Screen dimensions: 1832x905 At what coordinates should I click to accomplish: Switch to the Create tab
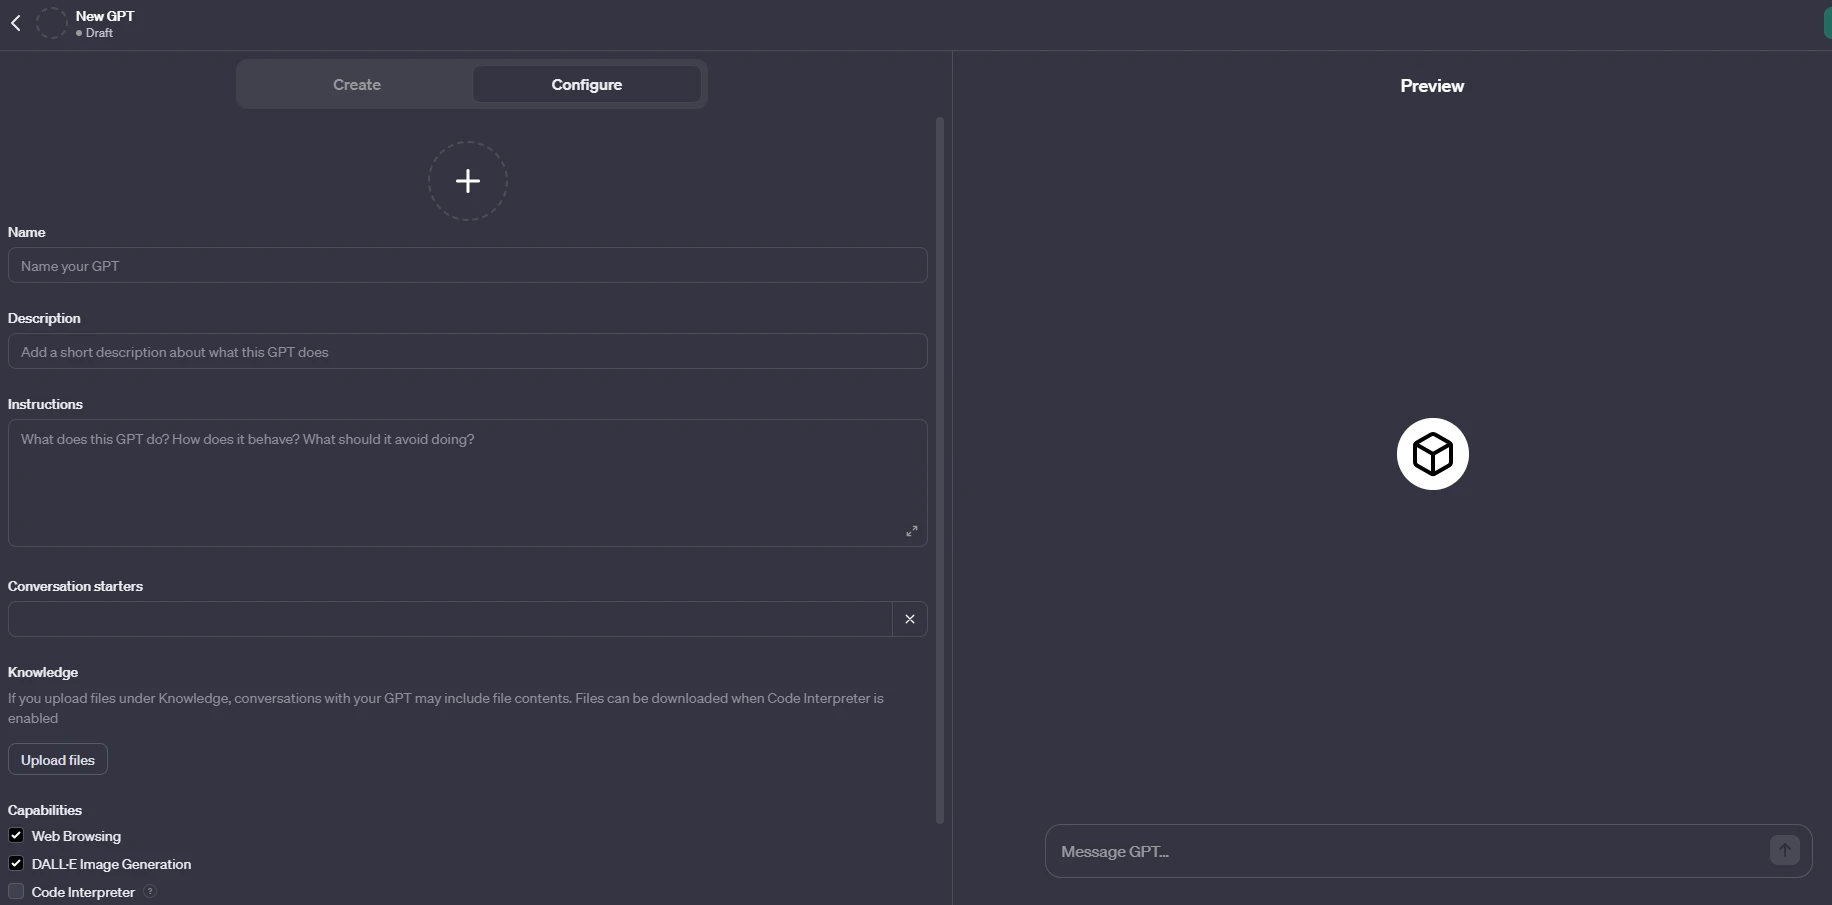(x=357, y=85)
